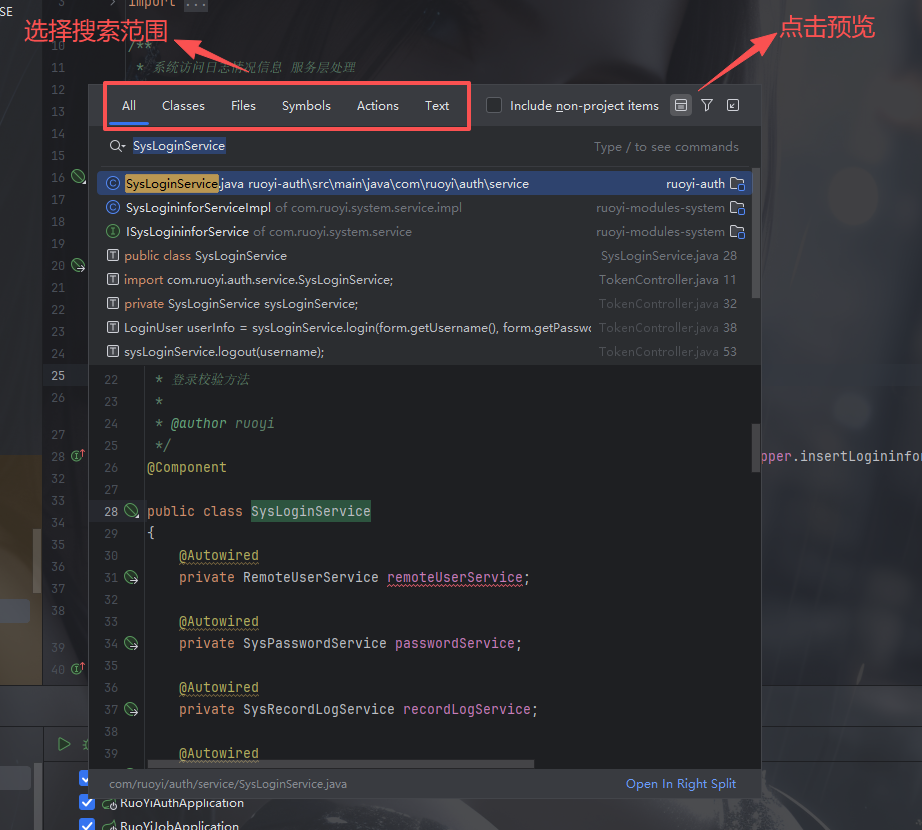
Task: Switch to the Classes search tab
Action: coord(183,106)
